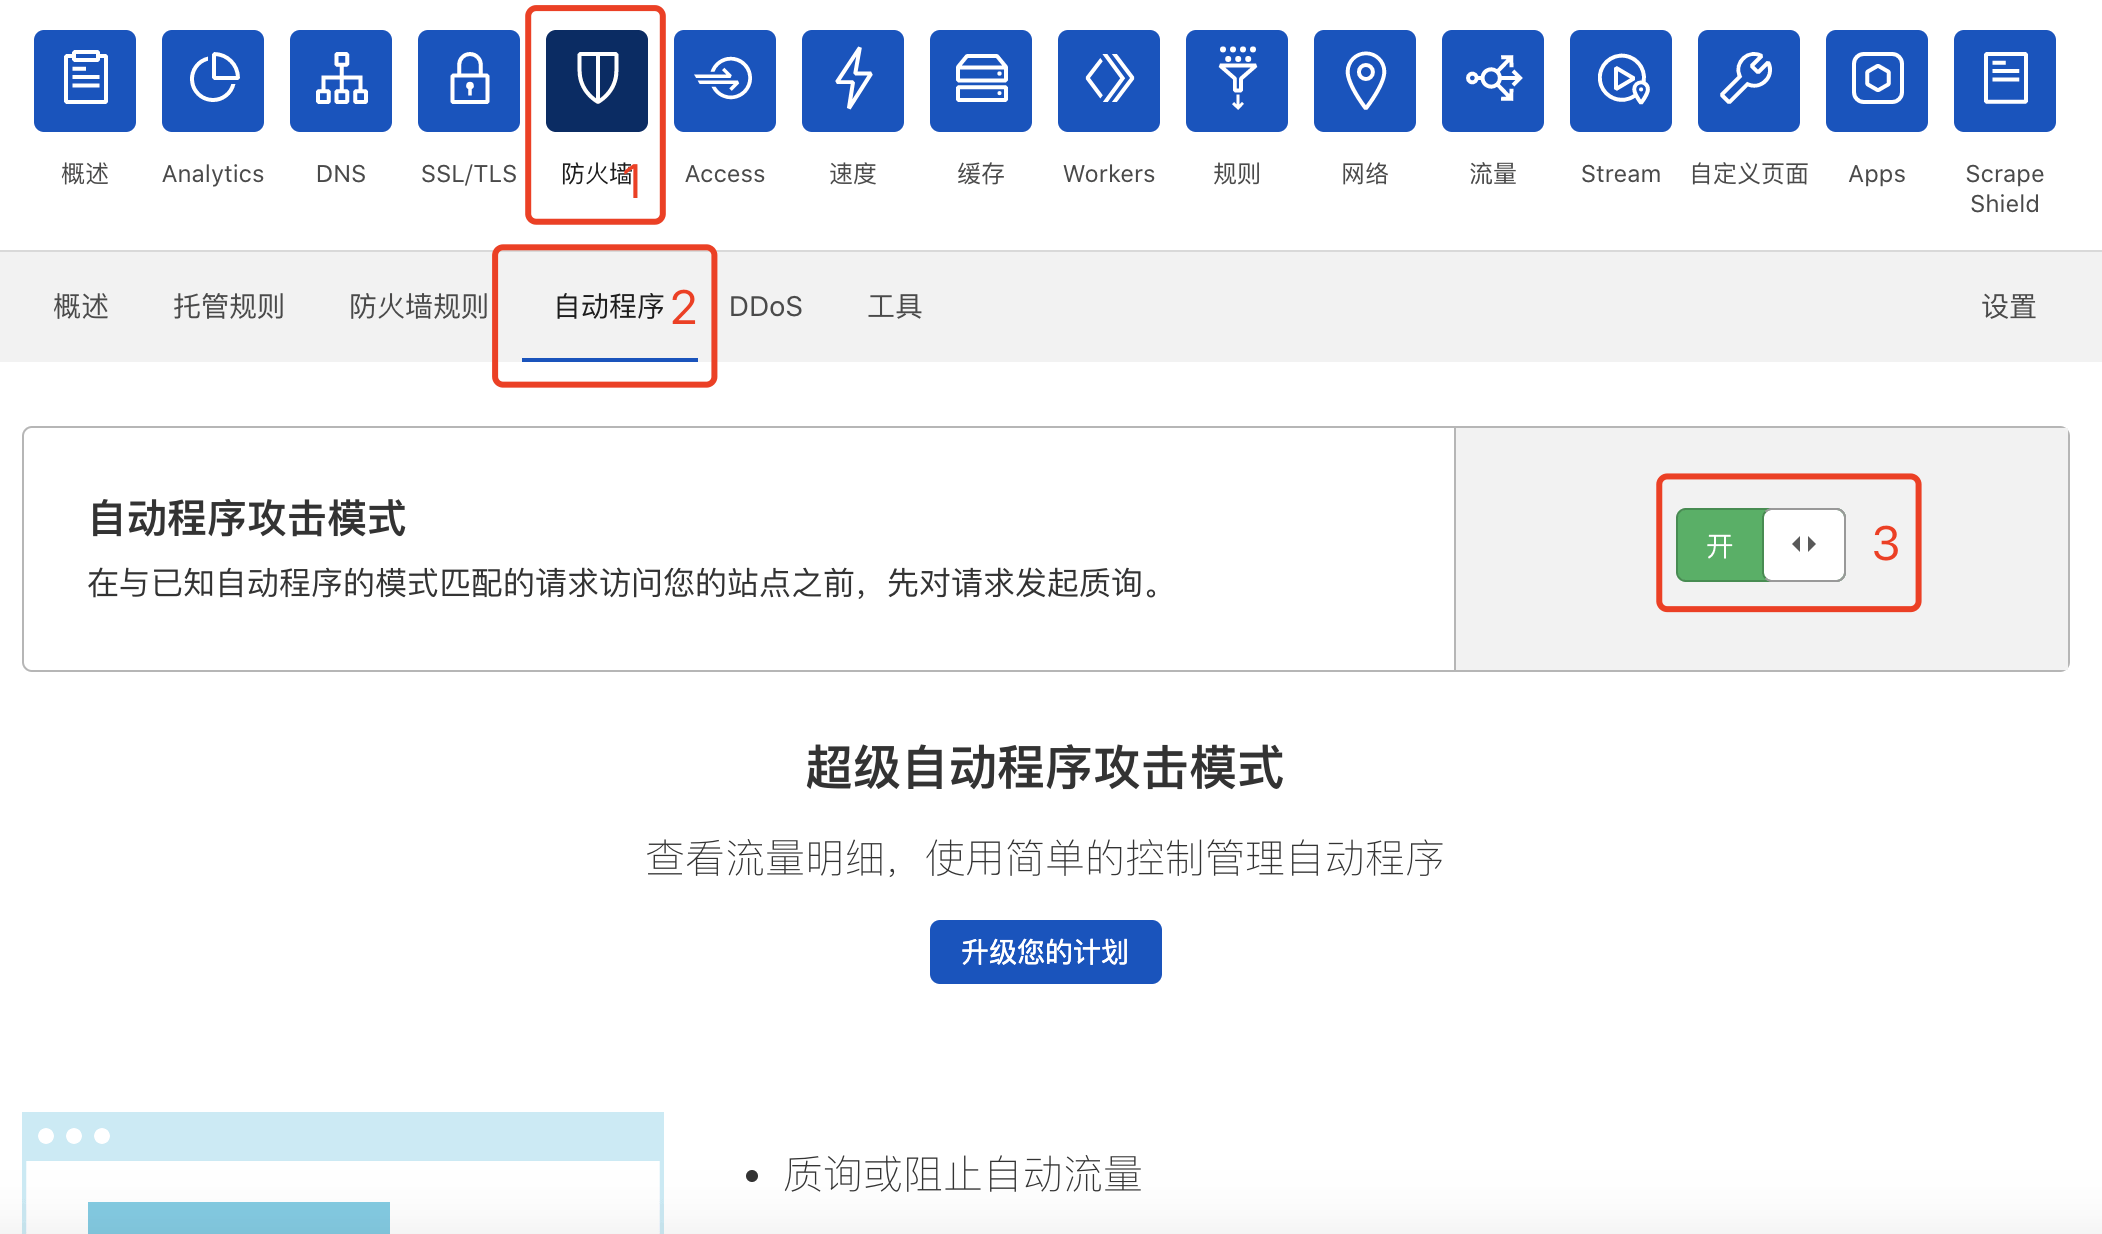Image resolution: width=2102 pixels, height=1234 pixels.
Task: Switch to the firewall 概述 sub-tab
Action: [x=81, y=306]
